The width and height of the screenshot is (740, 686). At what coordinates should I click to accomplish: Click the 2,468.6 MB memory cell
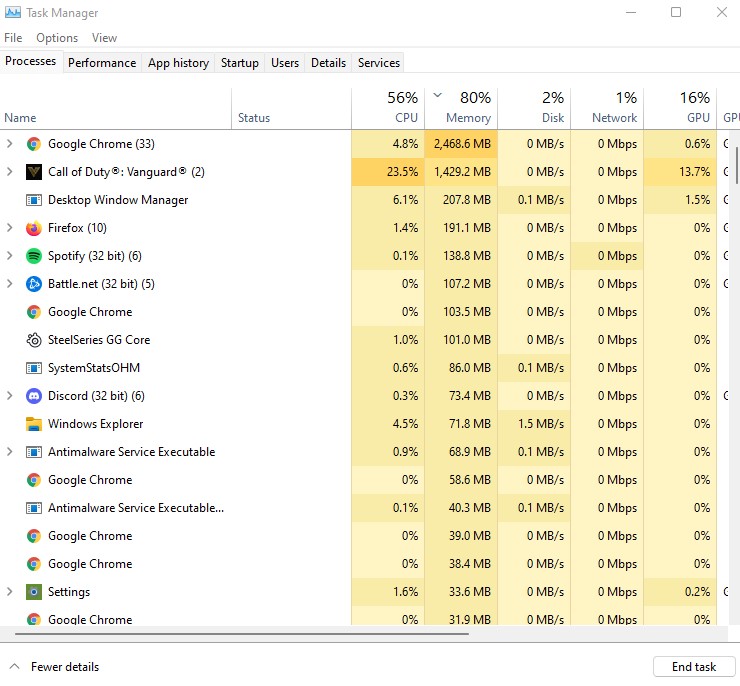pyautogui.click(x=461, y=144)
